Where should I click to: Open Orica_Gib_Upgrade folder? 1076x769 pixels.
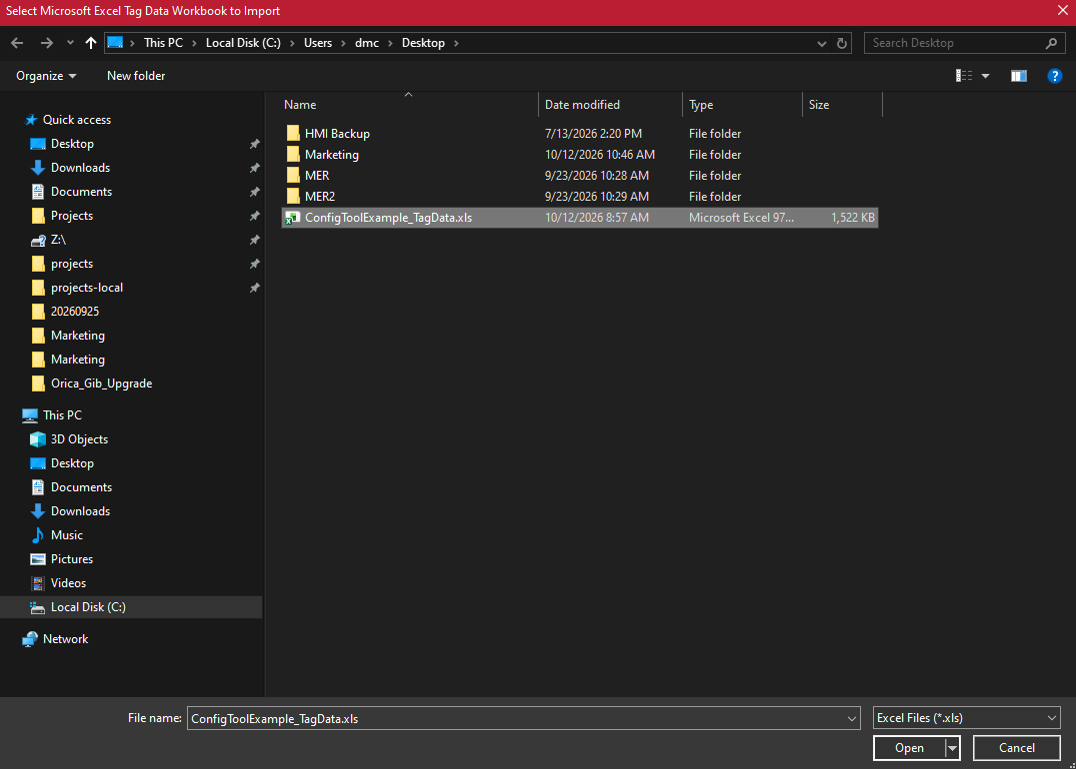101,383
